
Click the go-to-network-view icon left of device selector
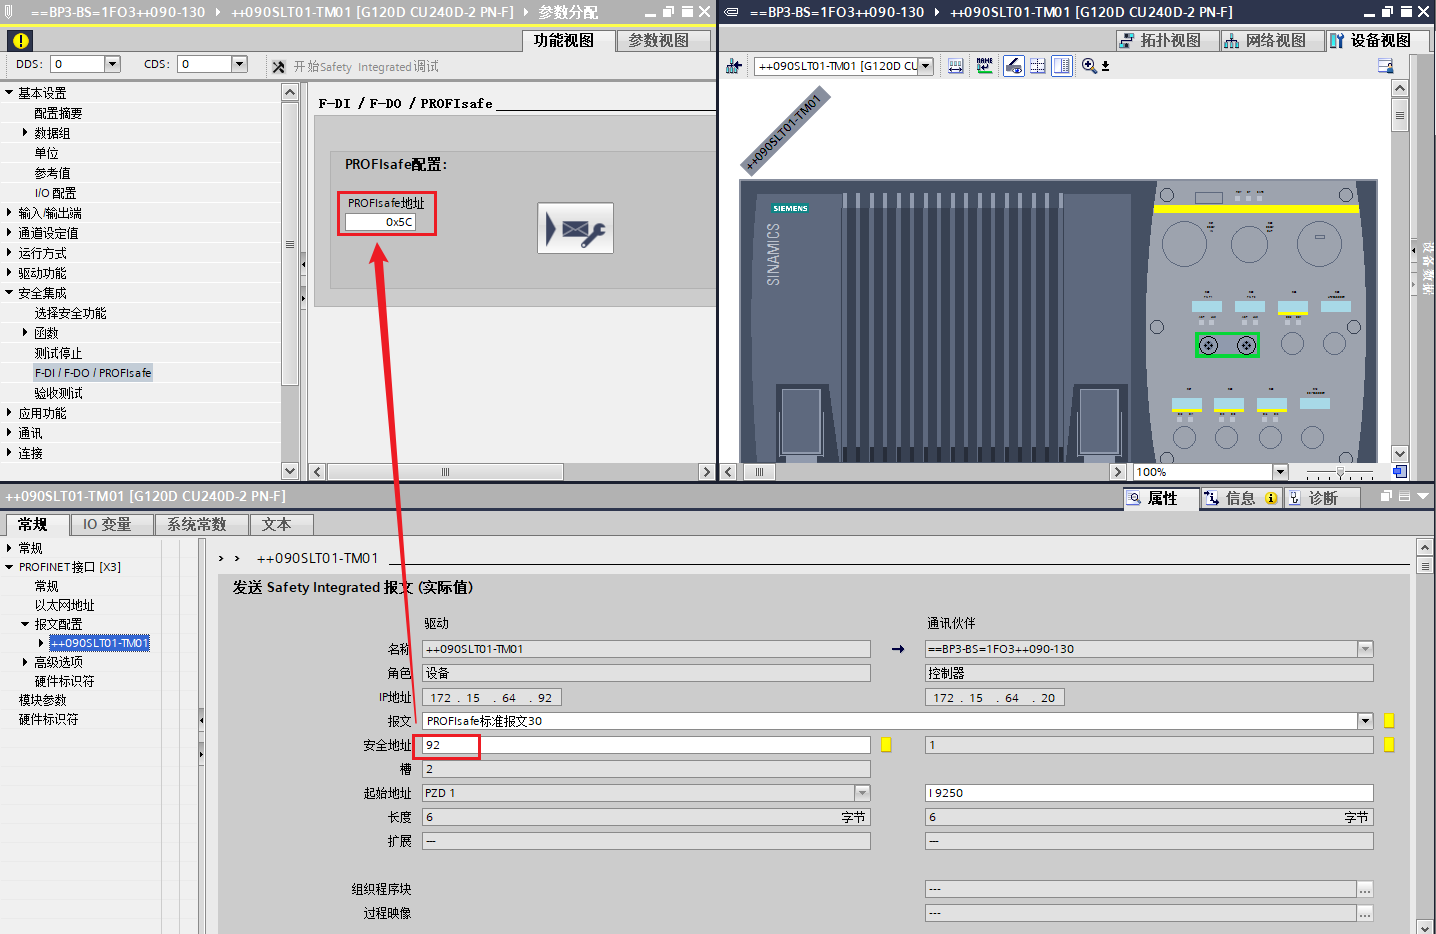coord(734,66)
